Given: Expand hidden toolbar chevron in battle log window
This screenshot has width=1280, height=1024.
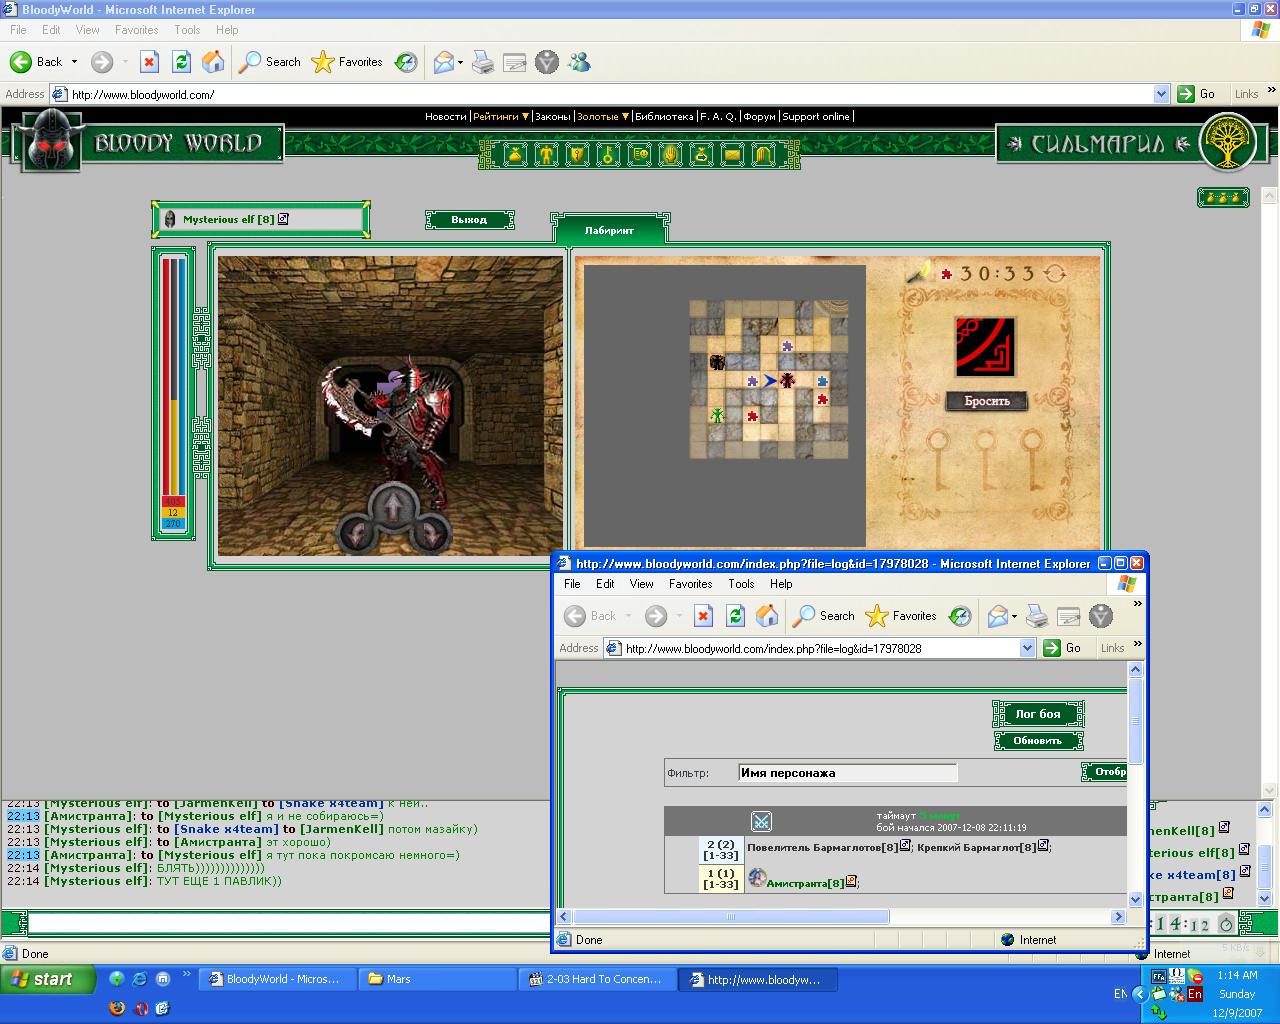Looking at the screenshot, I should pos(1137,604).
